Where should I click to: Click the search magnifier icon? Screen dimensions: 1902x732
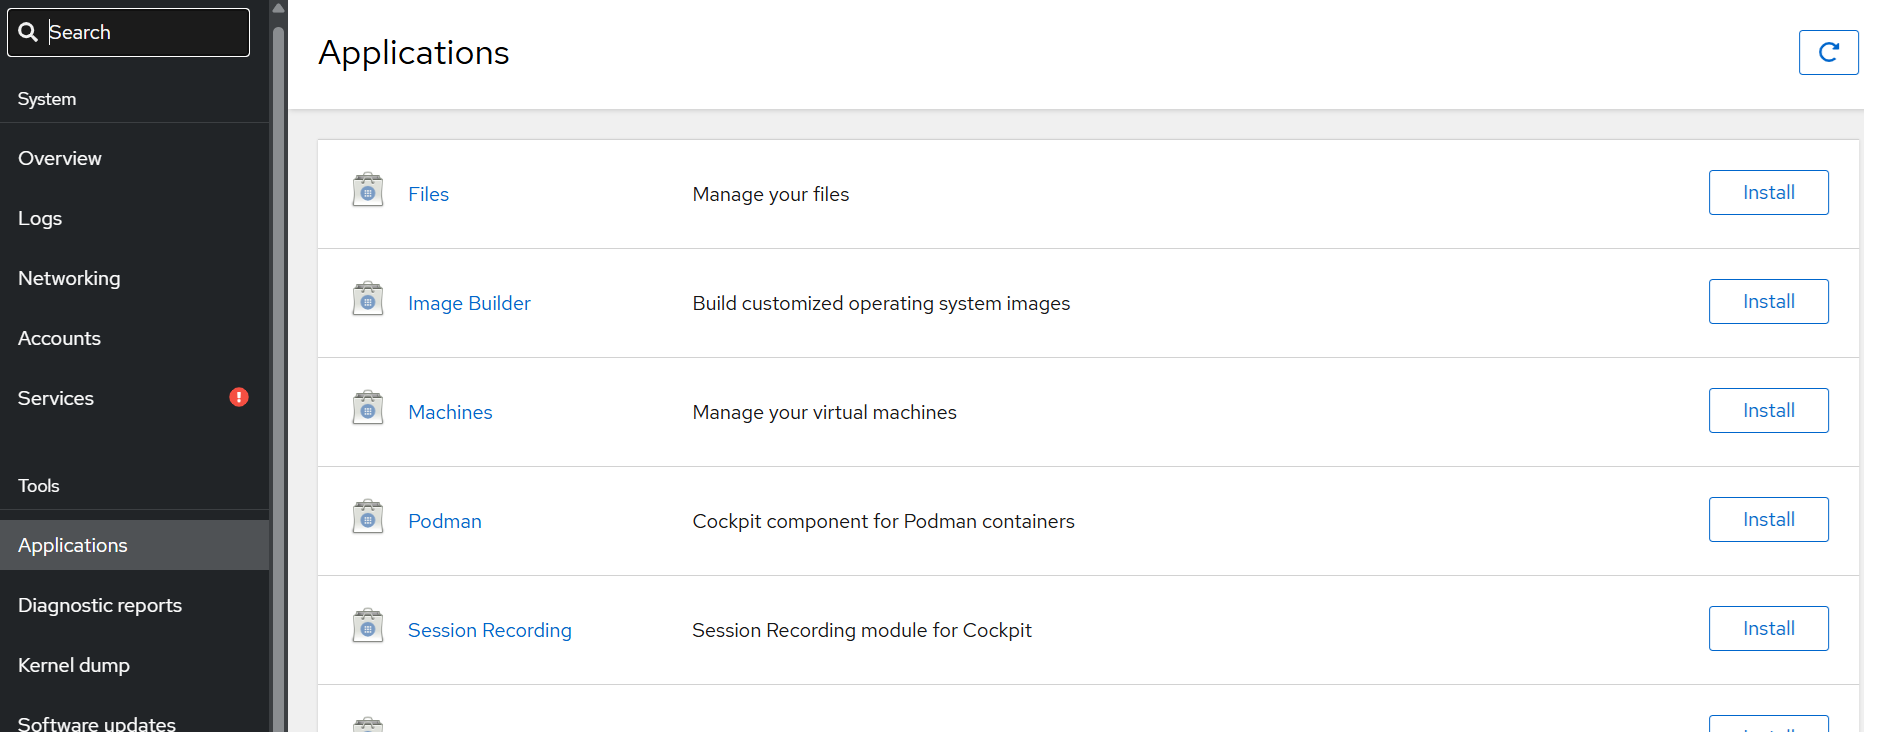point(28,33)
